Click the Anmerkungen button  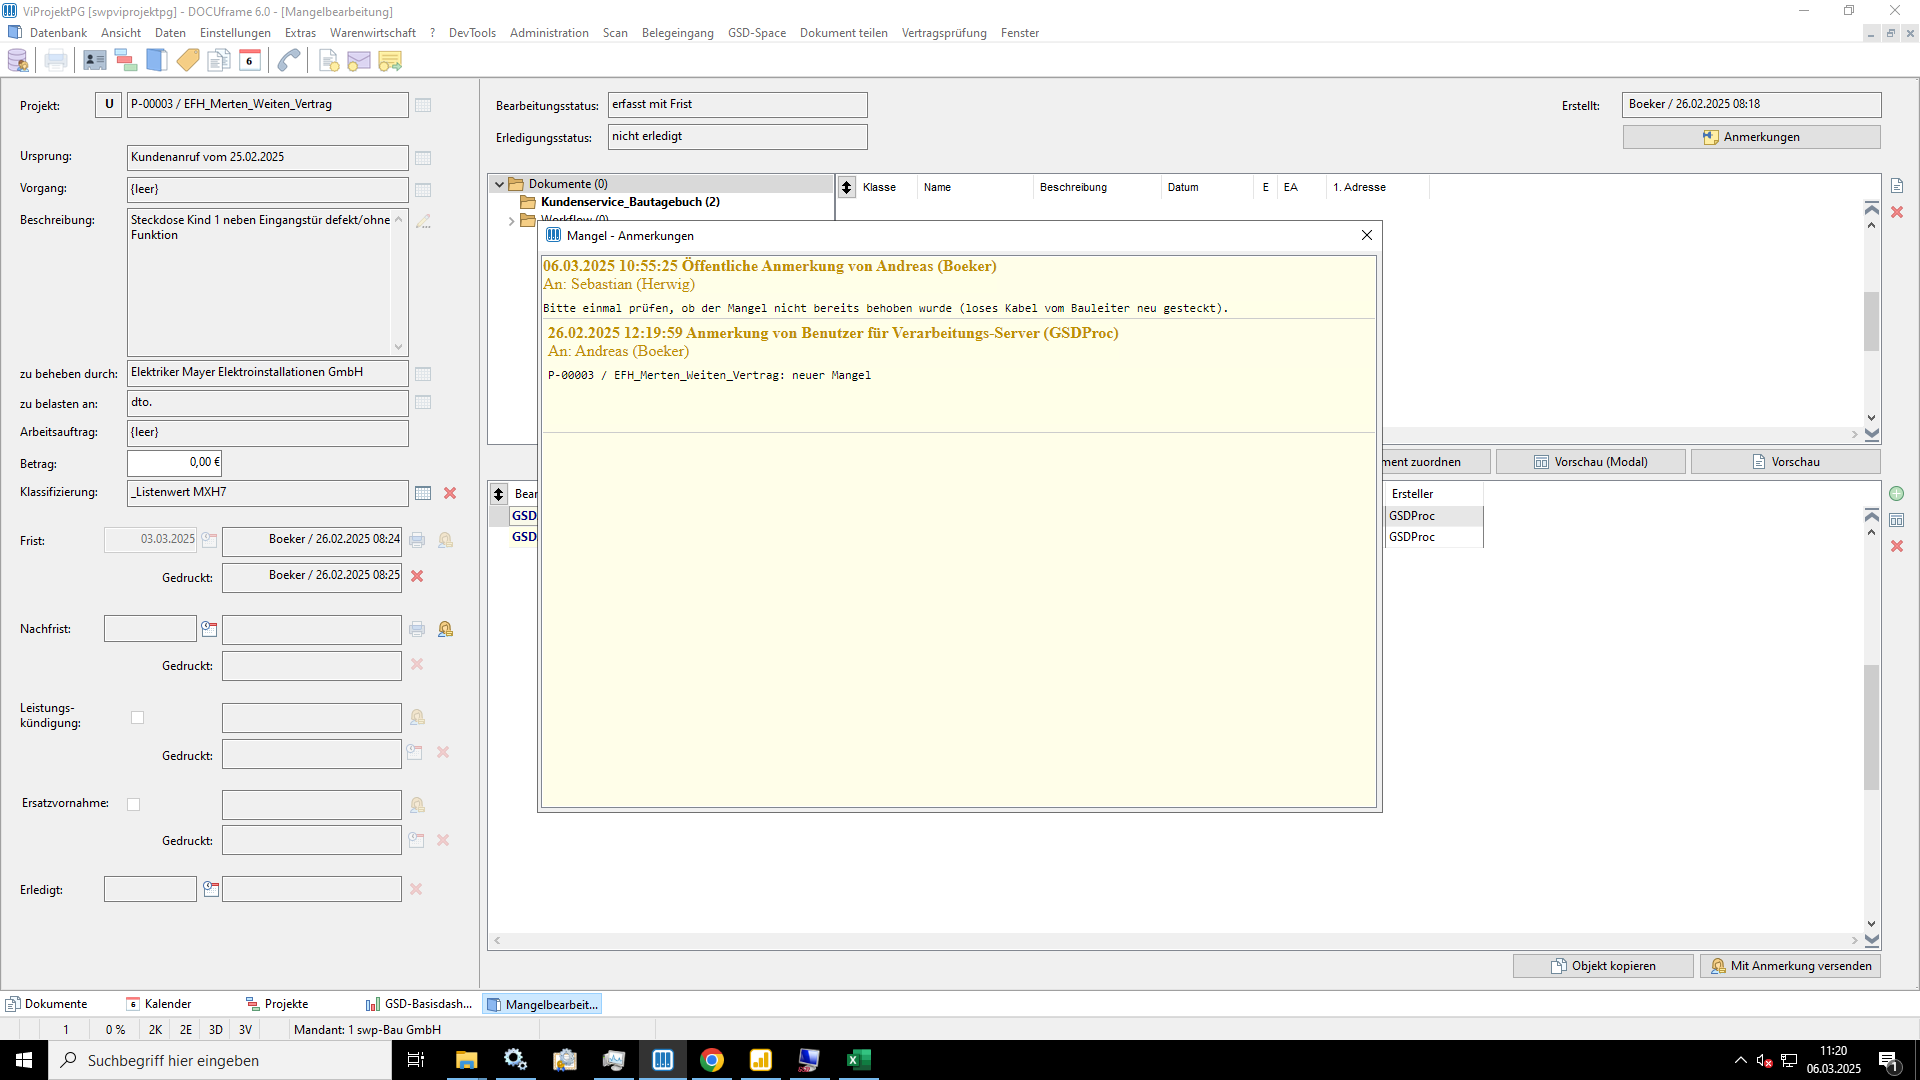(1751, 137)
